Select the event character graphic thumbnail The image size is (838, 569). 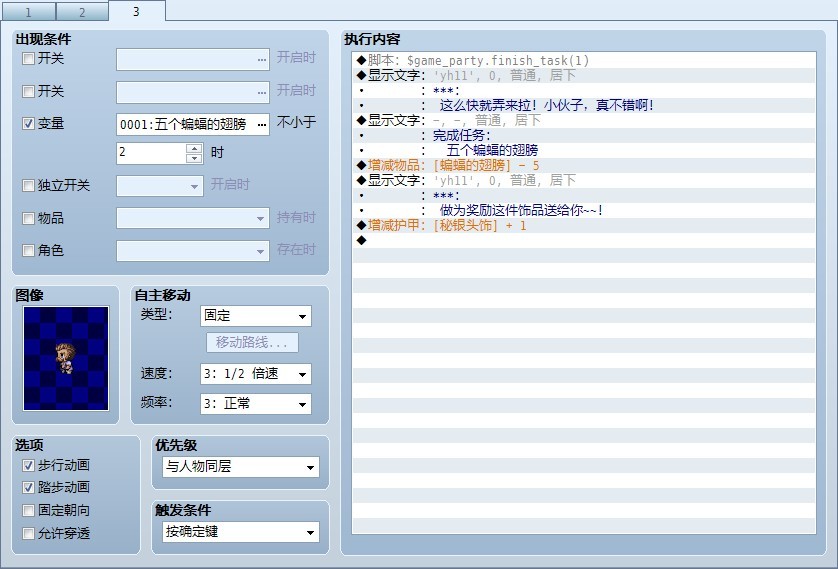[66, 358]
